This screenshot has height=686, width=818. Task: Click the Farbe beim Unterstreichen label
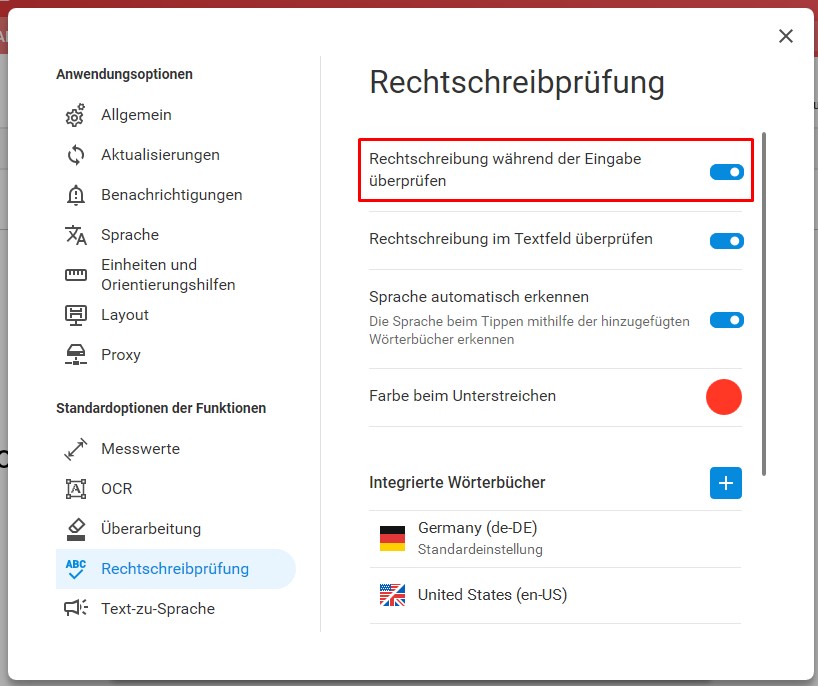[x=462, y=396]
